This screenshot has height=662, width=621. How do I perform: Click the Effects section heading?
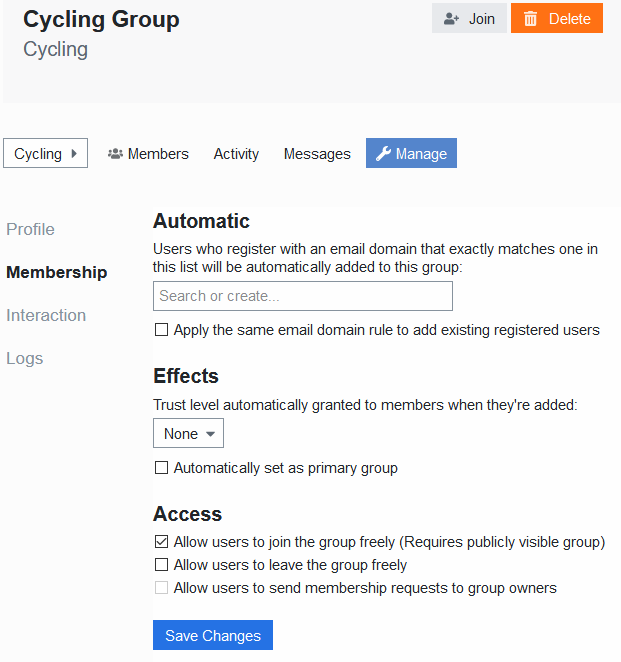tap(186, 376)
